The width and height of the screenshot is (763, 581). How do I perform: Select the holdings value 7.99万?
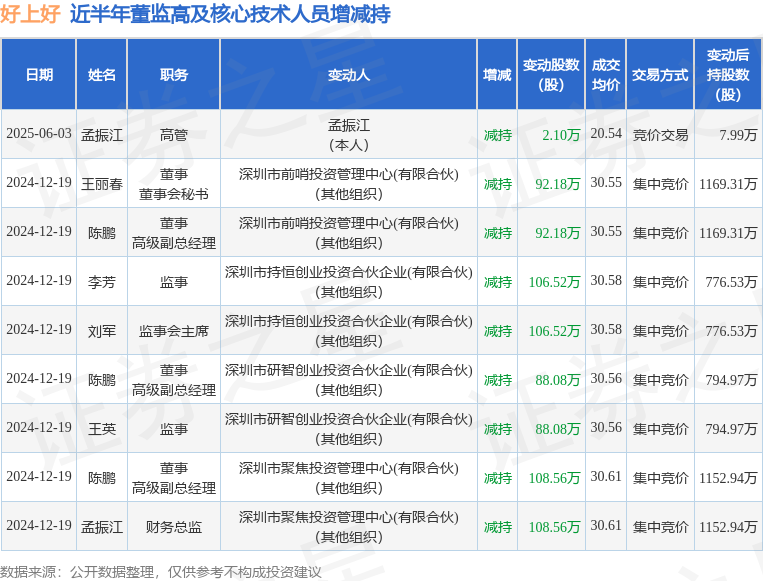point(738,135)
